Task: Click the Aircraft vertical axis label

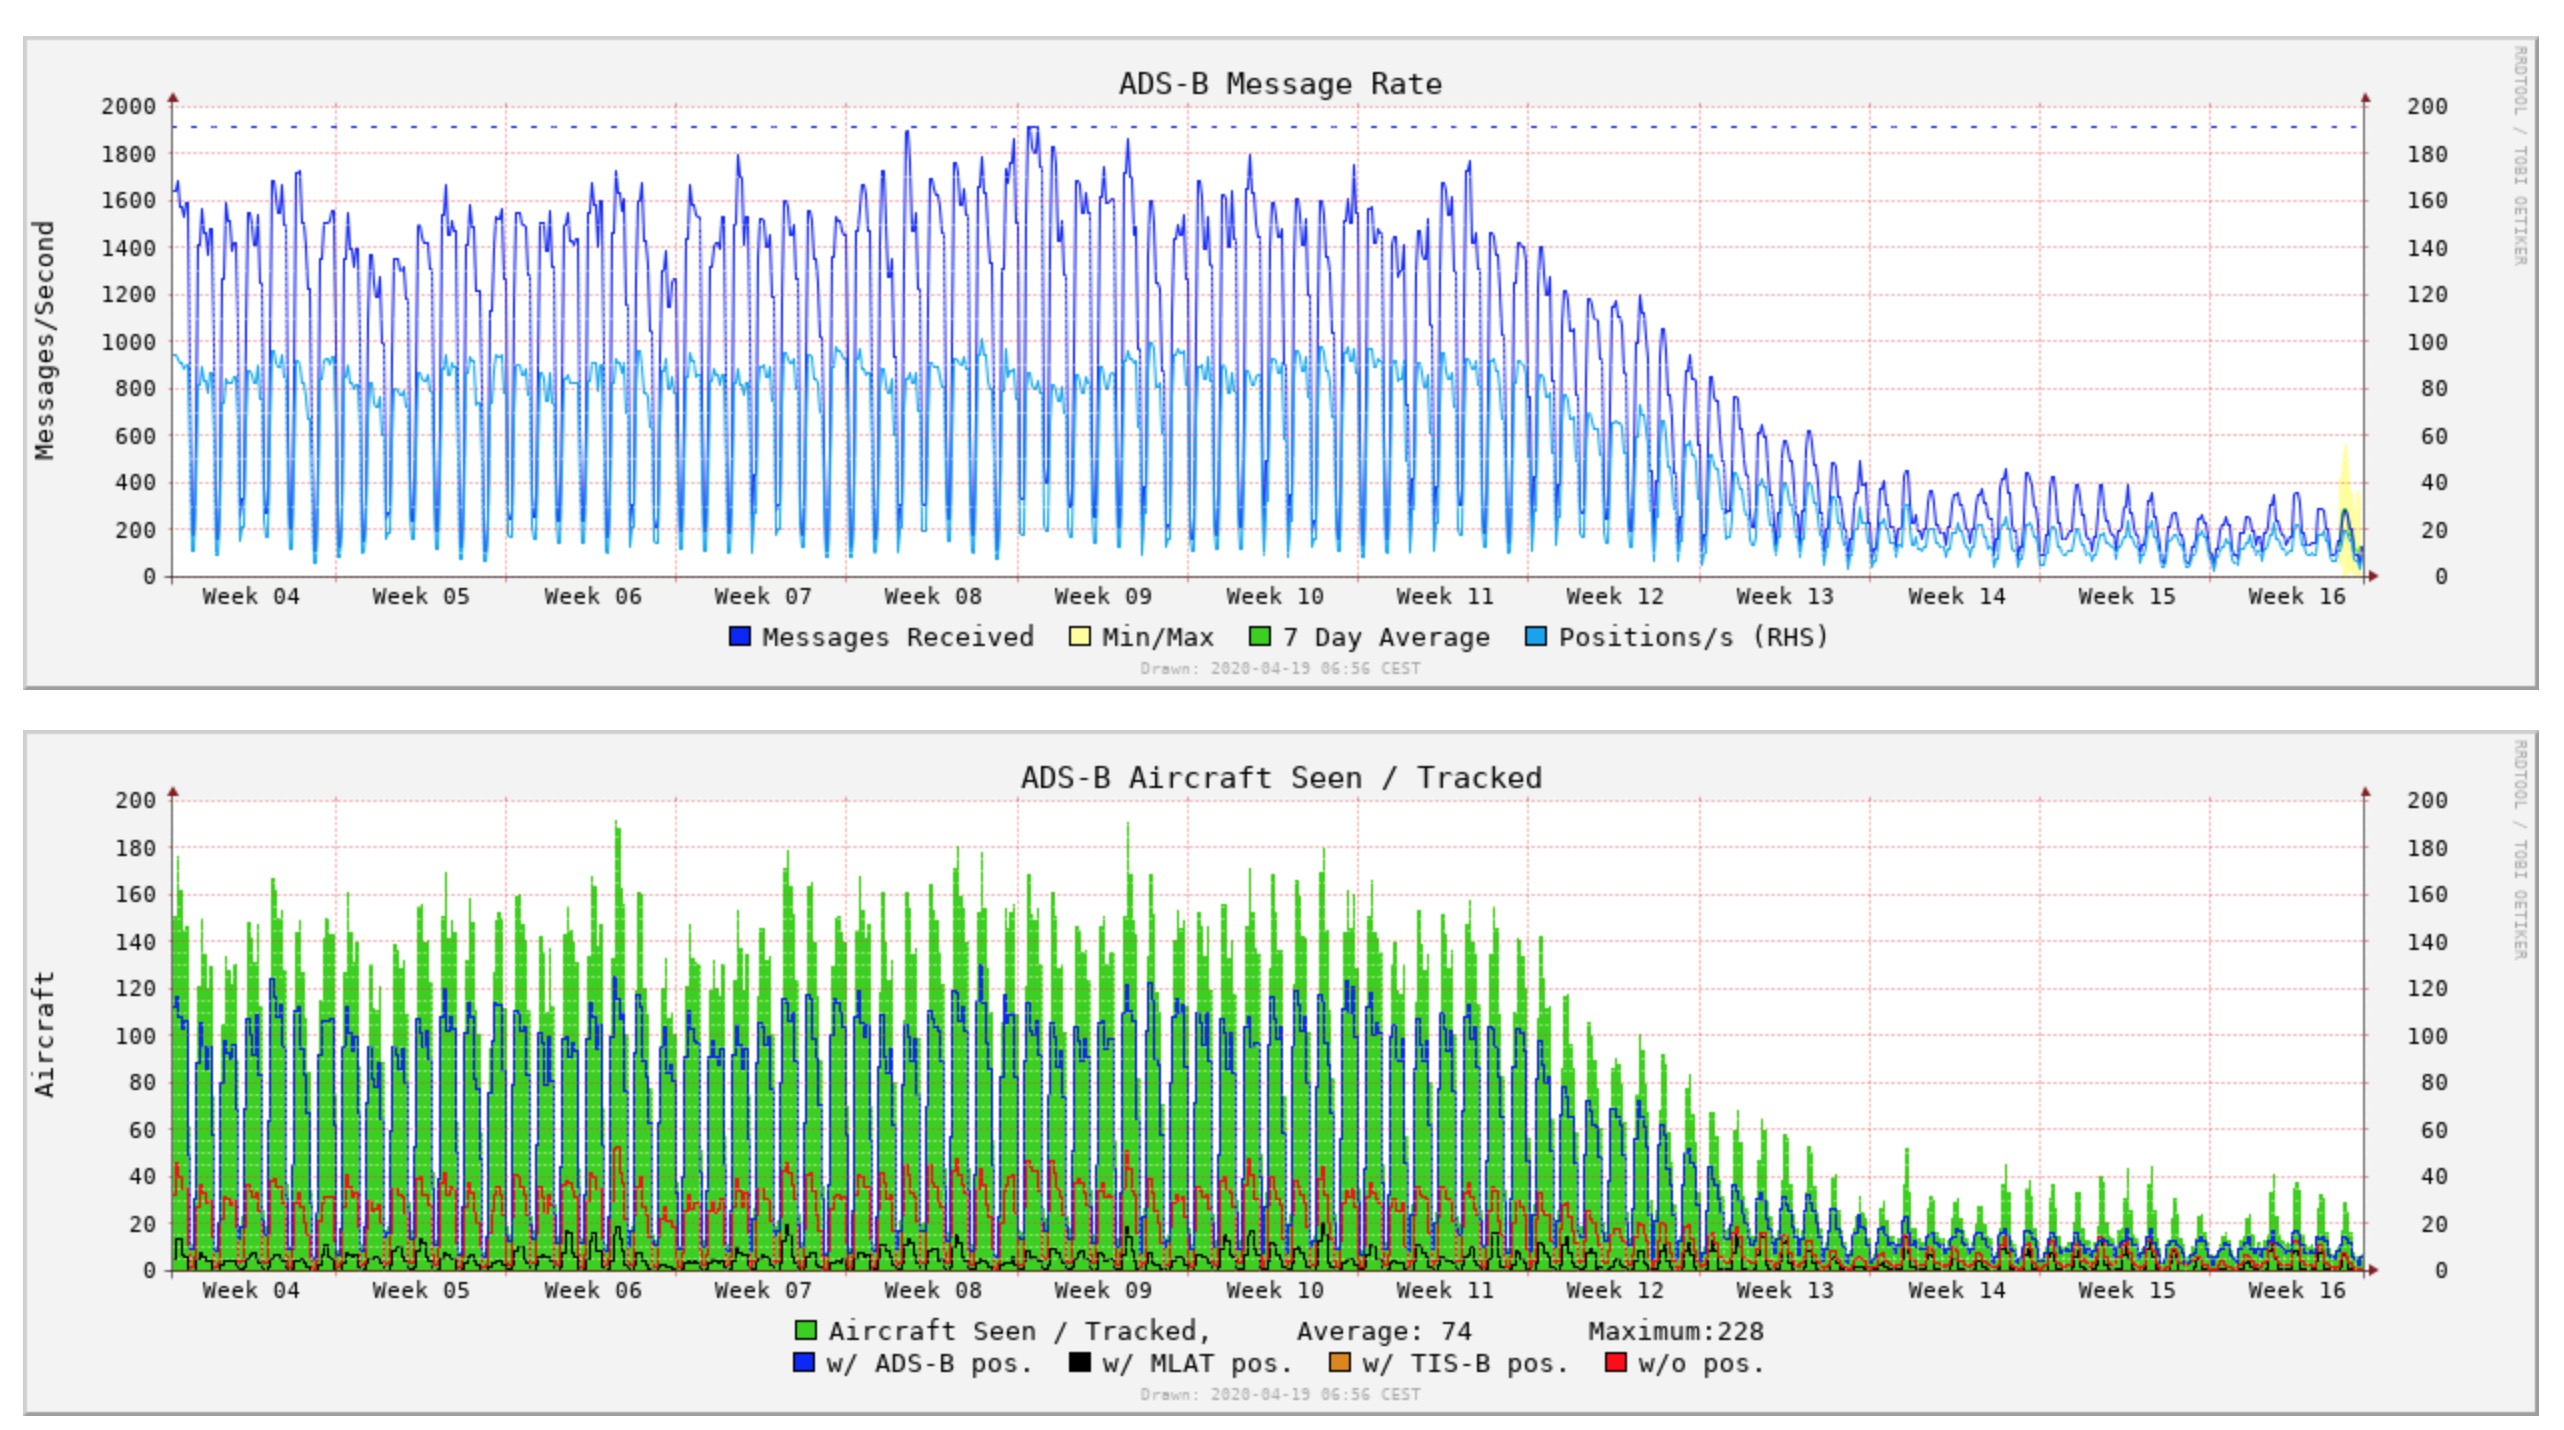Action: [44, 1034]
